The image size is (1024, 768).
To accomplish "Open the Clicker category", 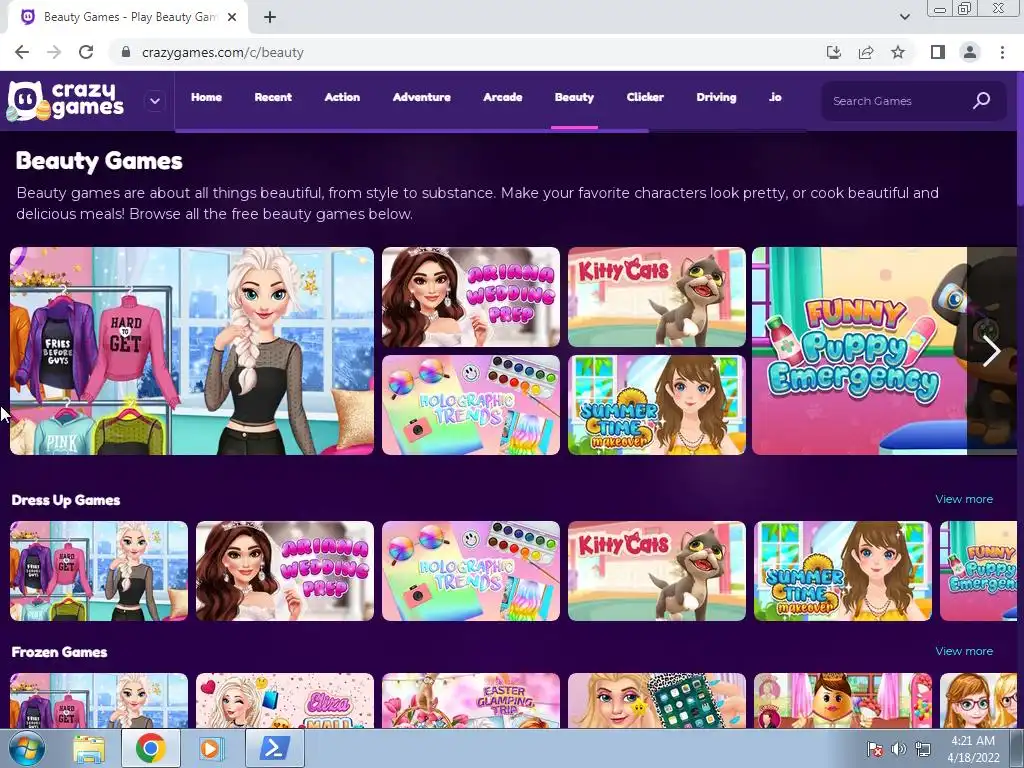I will [x=645, y=97].
